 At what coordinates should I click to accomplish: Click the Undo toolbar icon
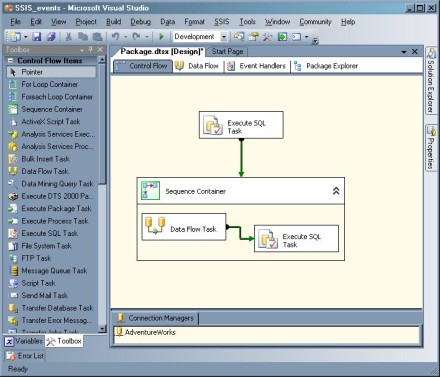point(115,36)
